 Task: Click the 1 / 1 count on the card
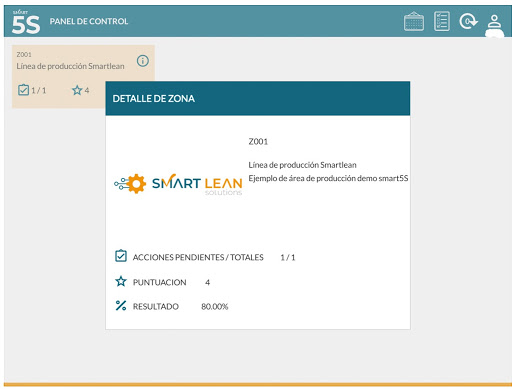coord(39,90)
